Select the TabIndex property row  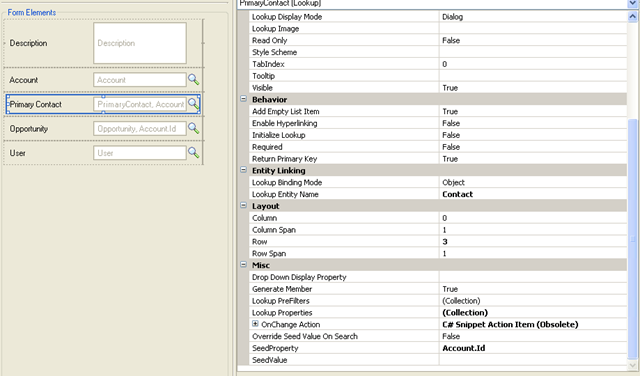[438, 64]
